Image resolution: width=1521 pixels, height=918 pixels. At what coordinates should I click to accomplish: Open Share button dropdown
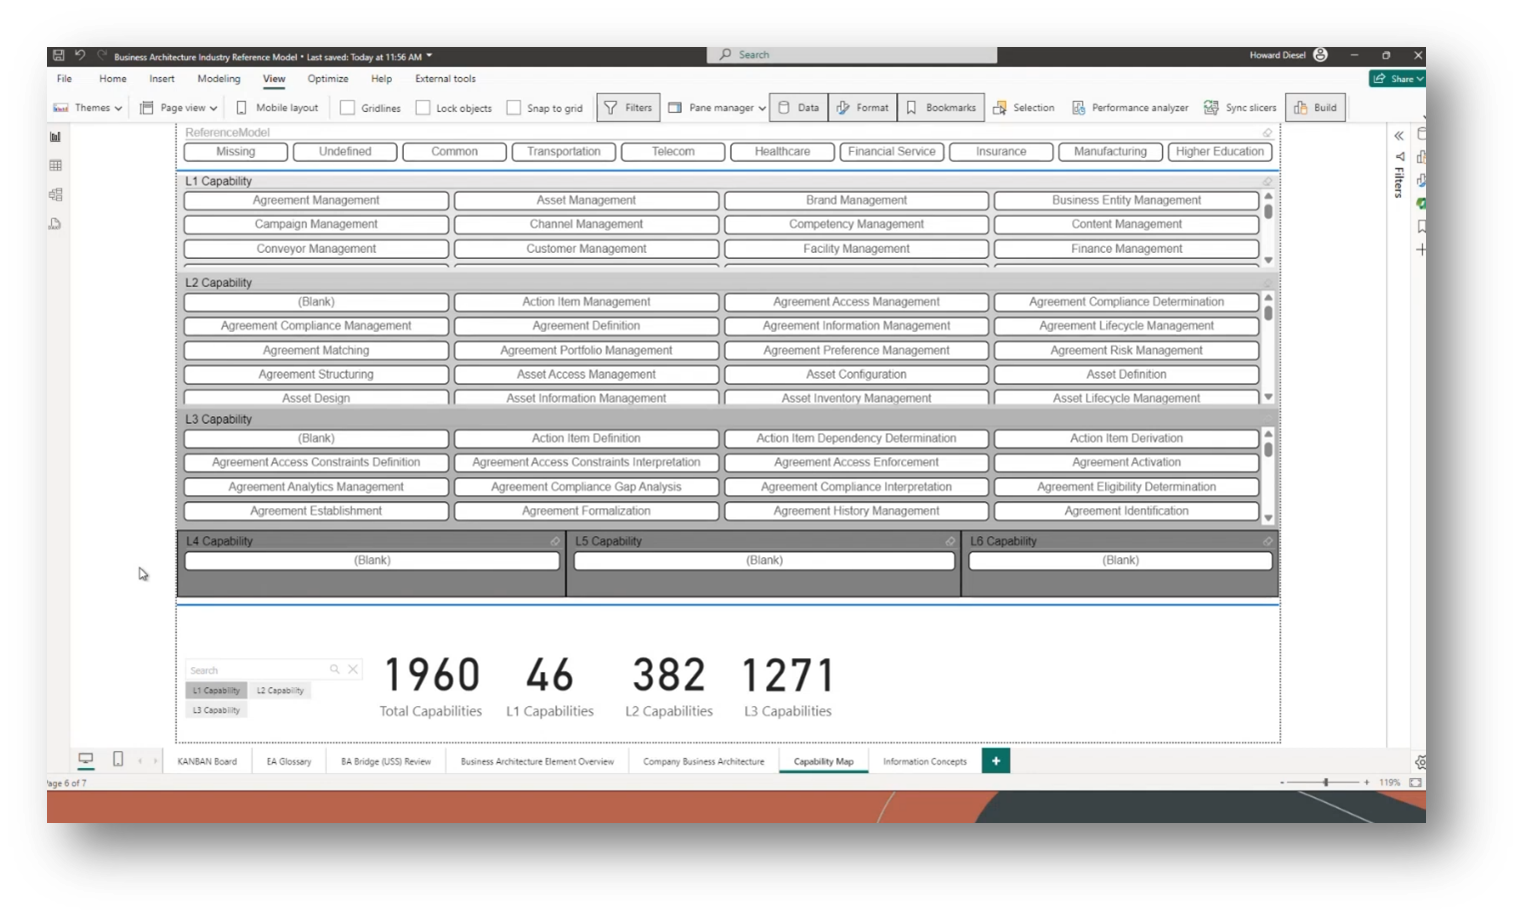(x=1398, y=79)
